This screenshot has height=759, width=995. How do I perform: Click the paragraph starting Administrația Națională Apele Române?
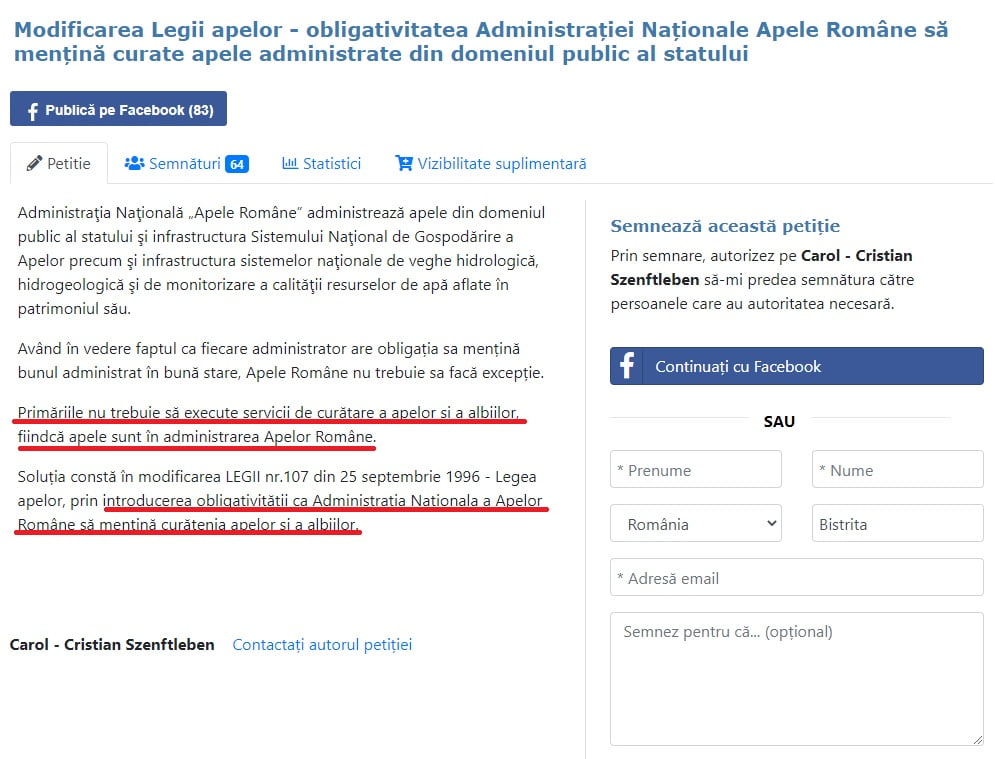click(x=281, y=261)
